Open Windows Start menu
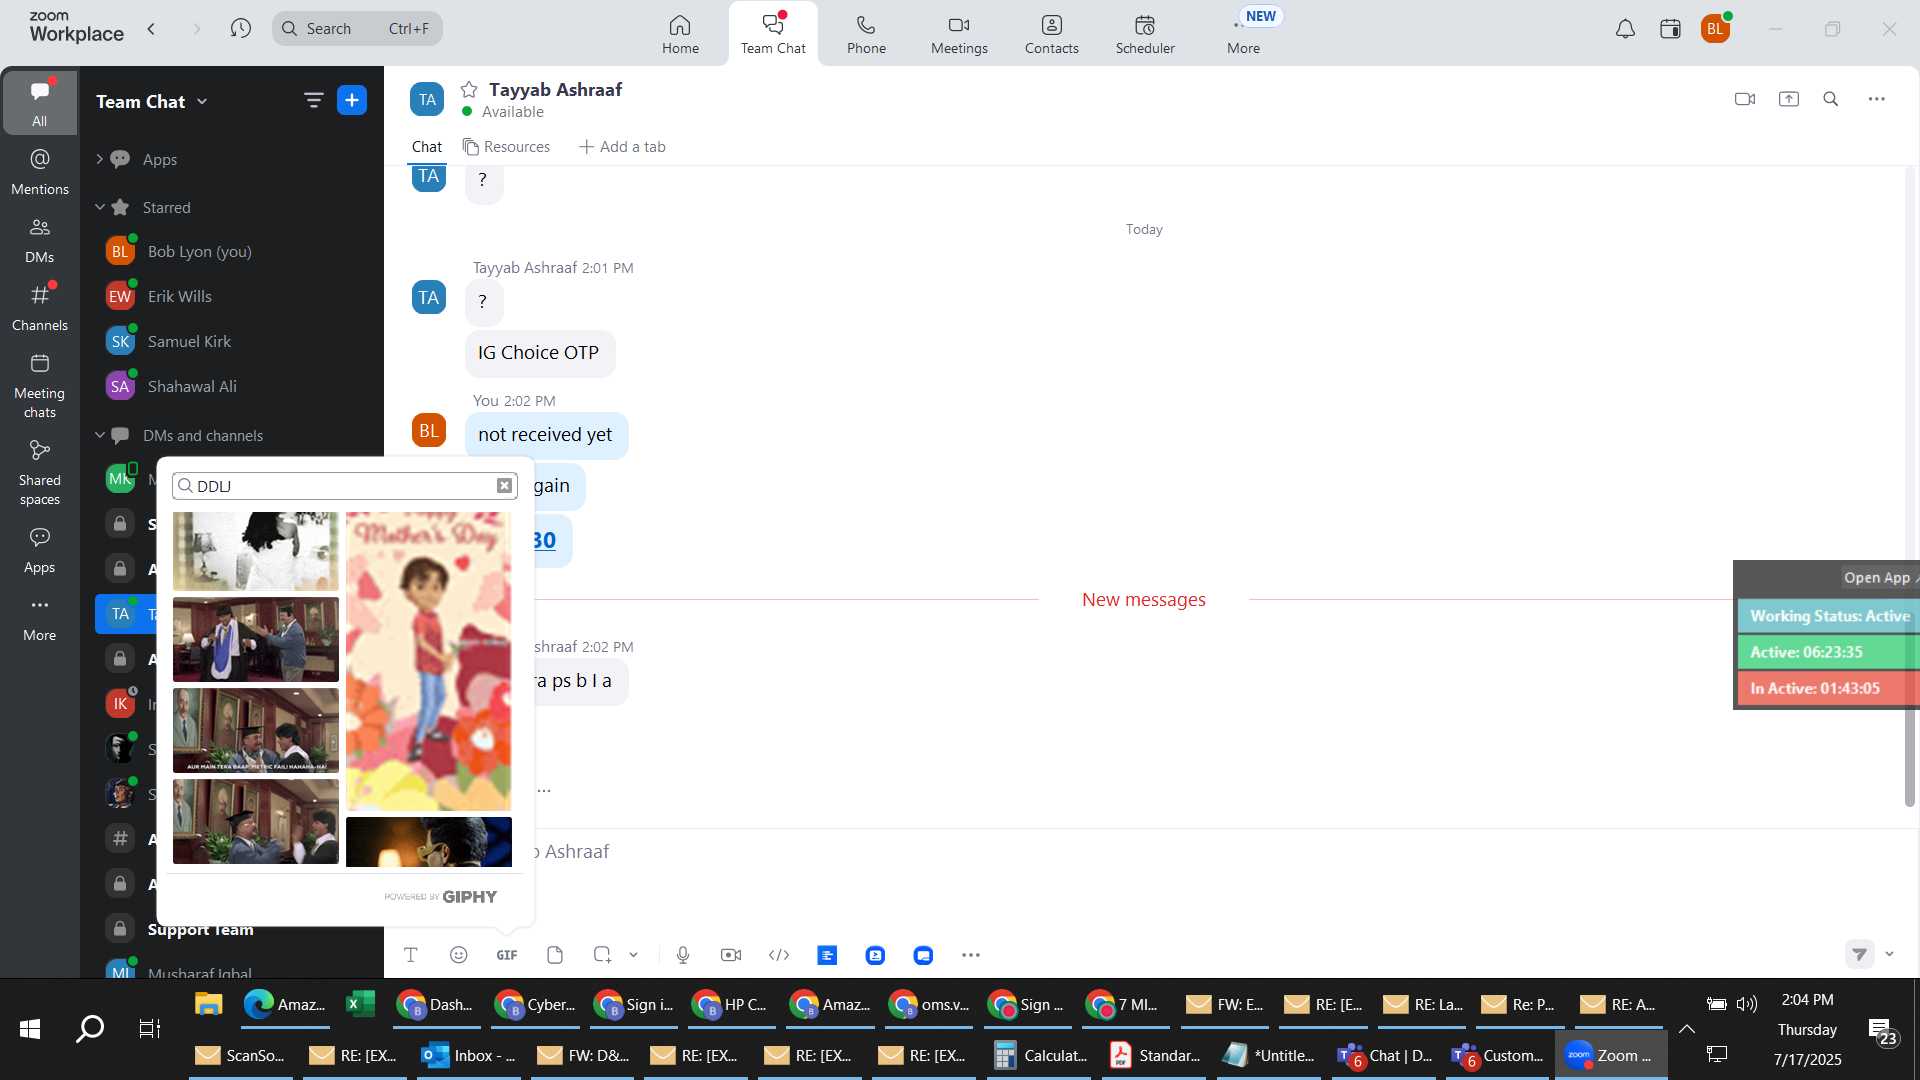Screen dimensions: 1920x1080 tap(30, 1028)
